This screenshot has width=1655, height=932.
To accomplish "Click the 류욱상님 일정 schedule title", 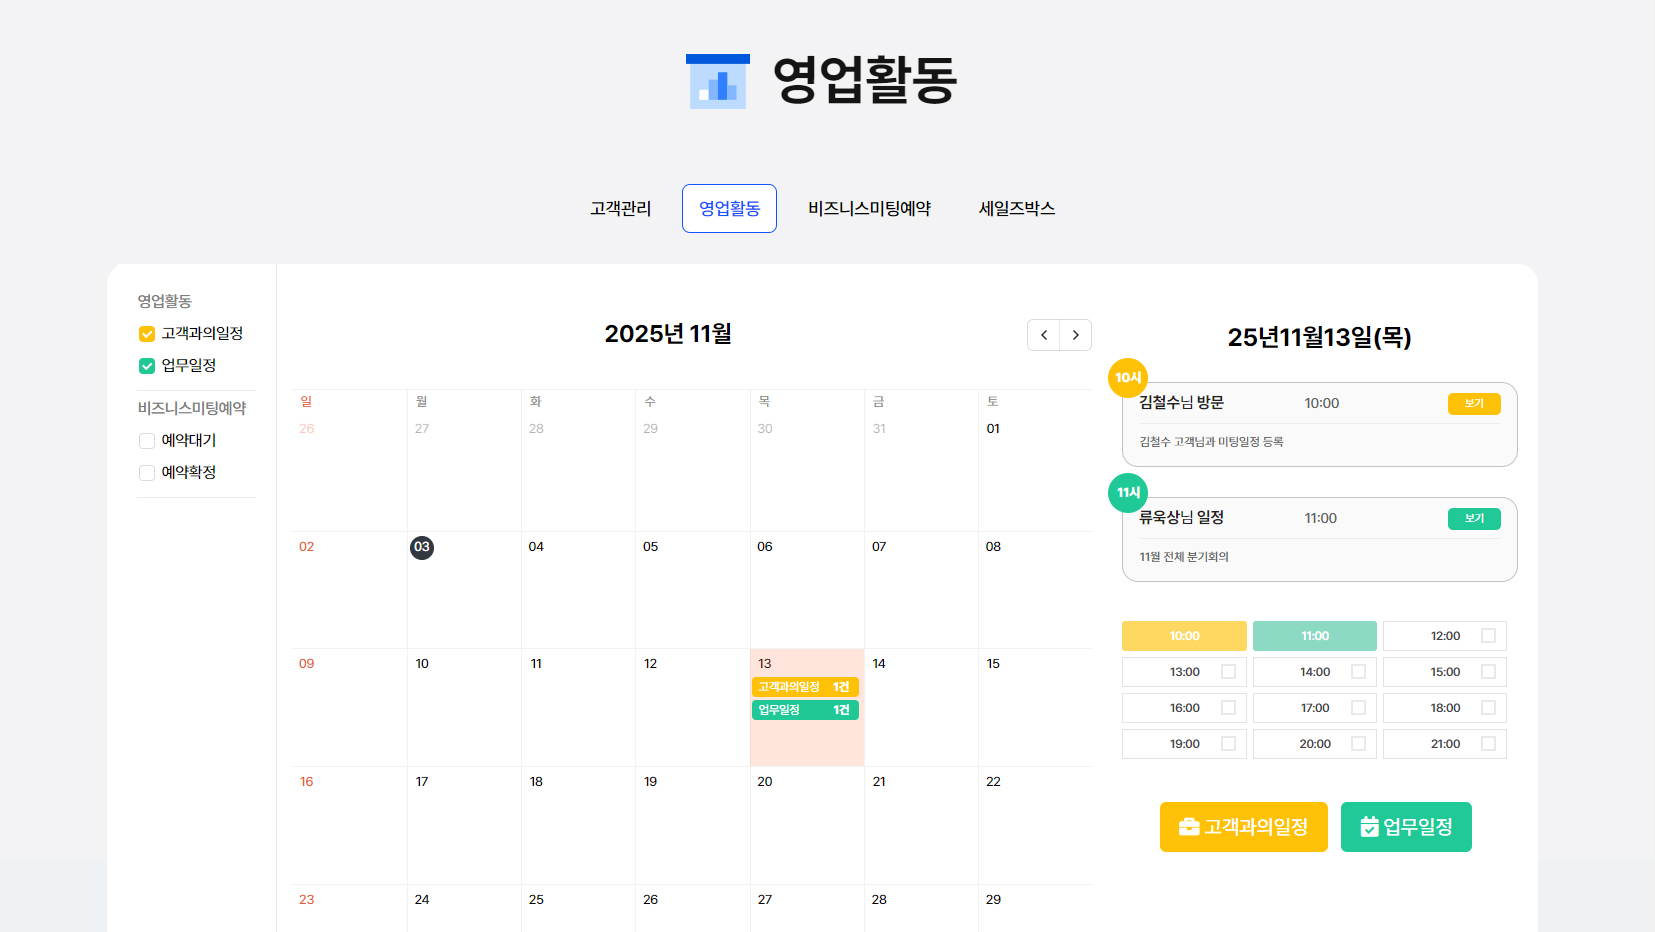I will (1181, 518).
